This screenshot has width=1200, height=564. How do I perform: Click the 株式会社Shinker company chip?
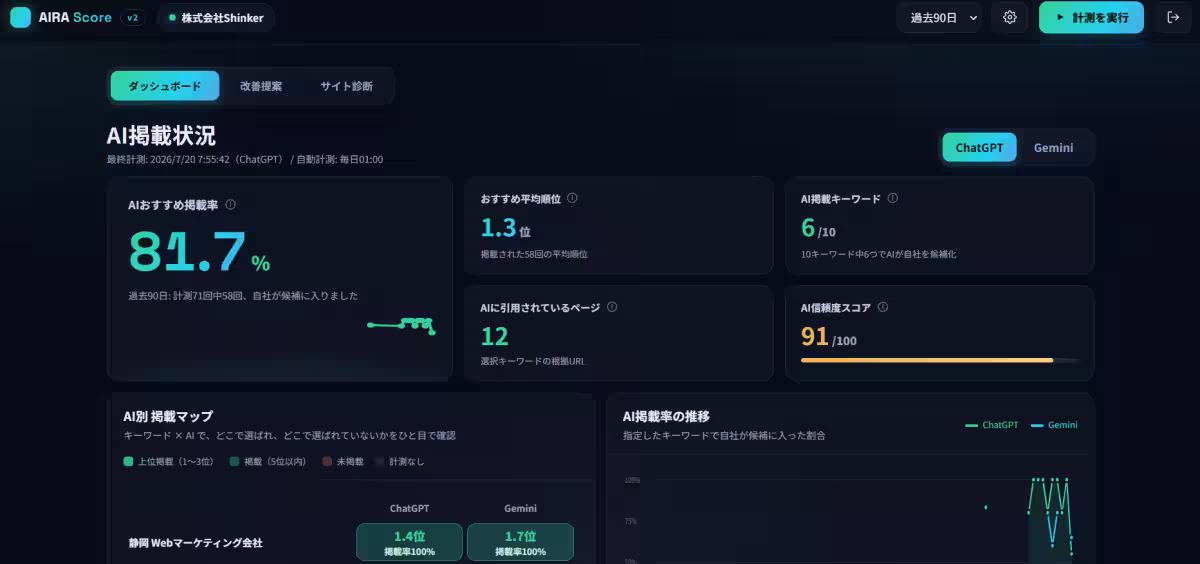pos(216,17)
